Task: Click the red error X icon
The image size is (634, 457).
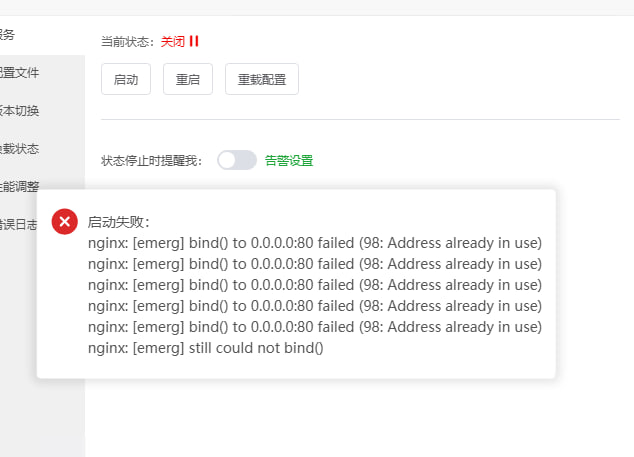Action: pyautogui.click(x=65, y=222)
